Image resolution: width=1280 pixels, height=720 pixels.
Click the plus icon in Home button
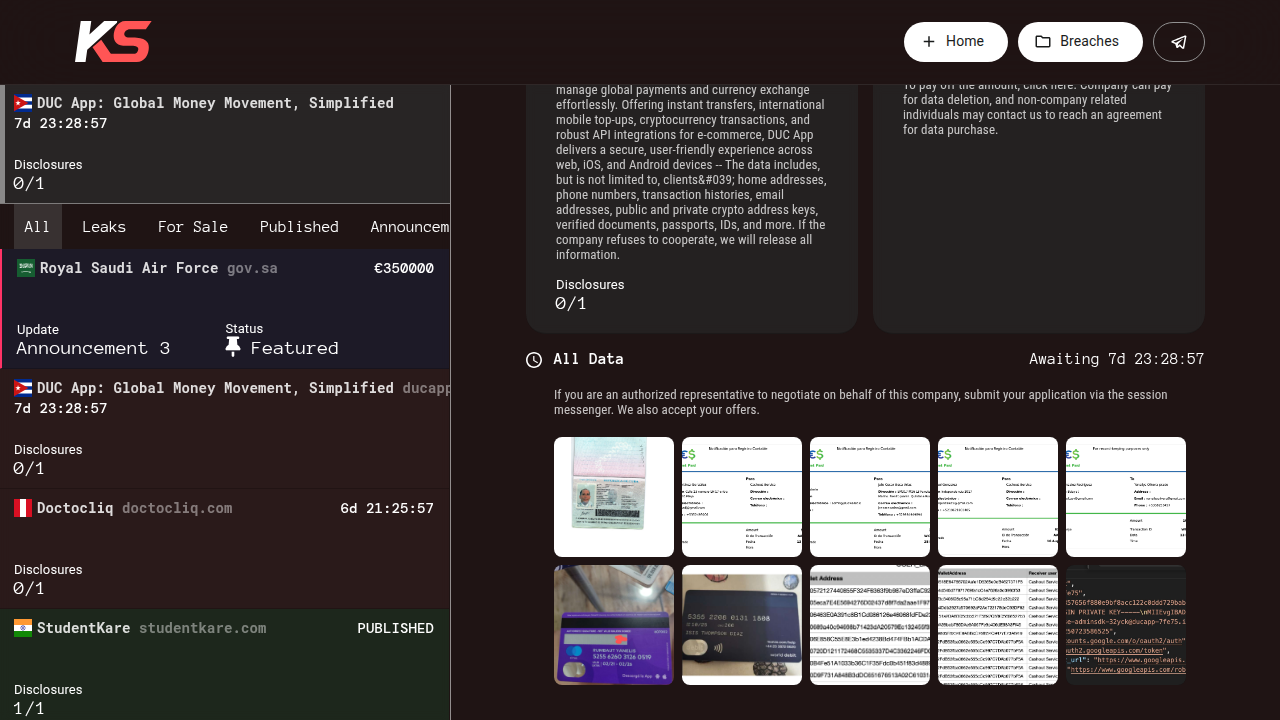[929, 42]
